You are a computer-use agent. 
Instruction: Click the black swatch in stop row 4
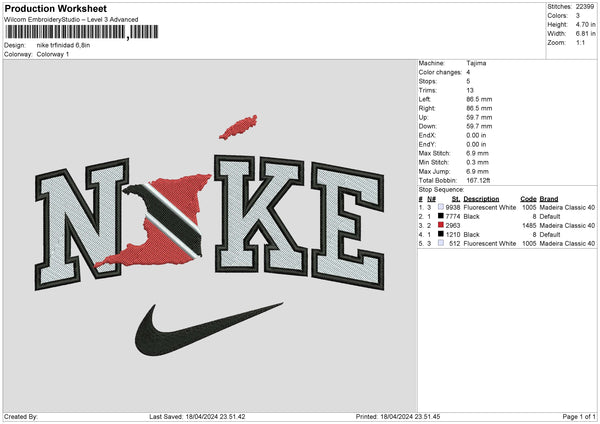[441, 234]
